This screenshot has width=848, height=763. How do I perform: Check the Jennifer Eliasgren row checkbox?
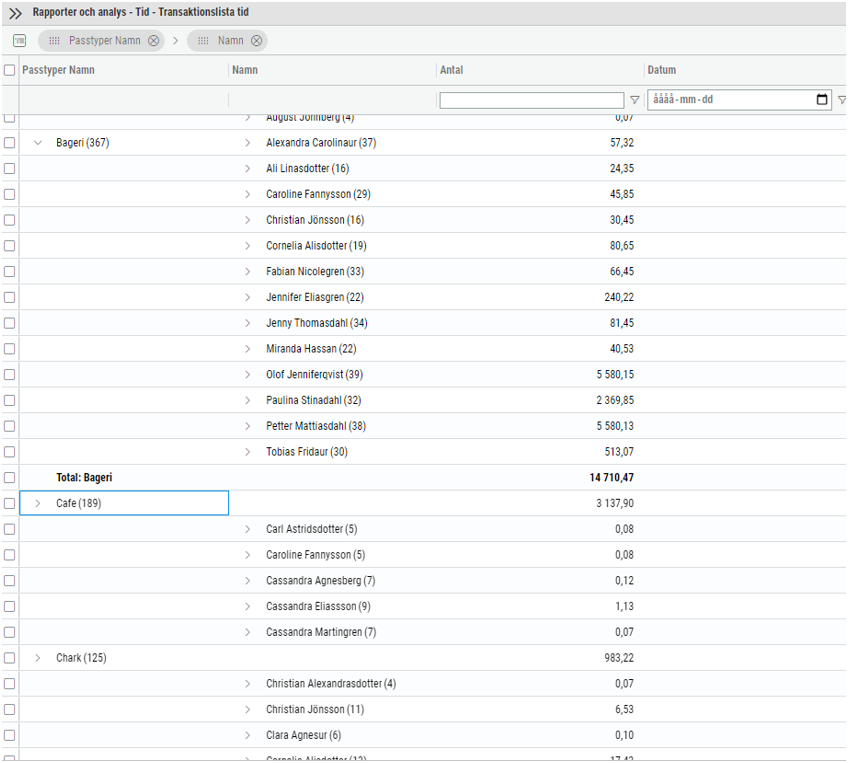pyautogui.click(x=9, y=297)
